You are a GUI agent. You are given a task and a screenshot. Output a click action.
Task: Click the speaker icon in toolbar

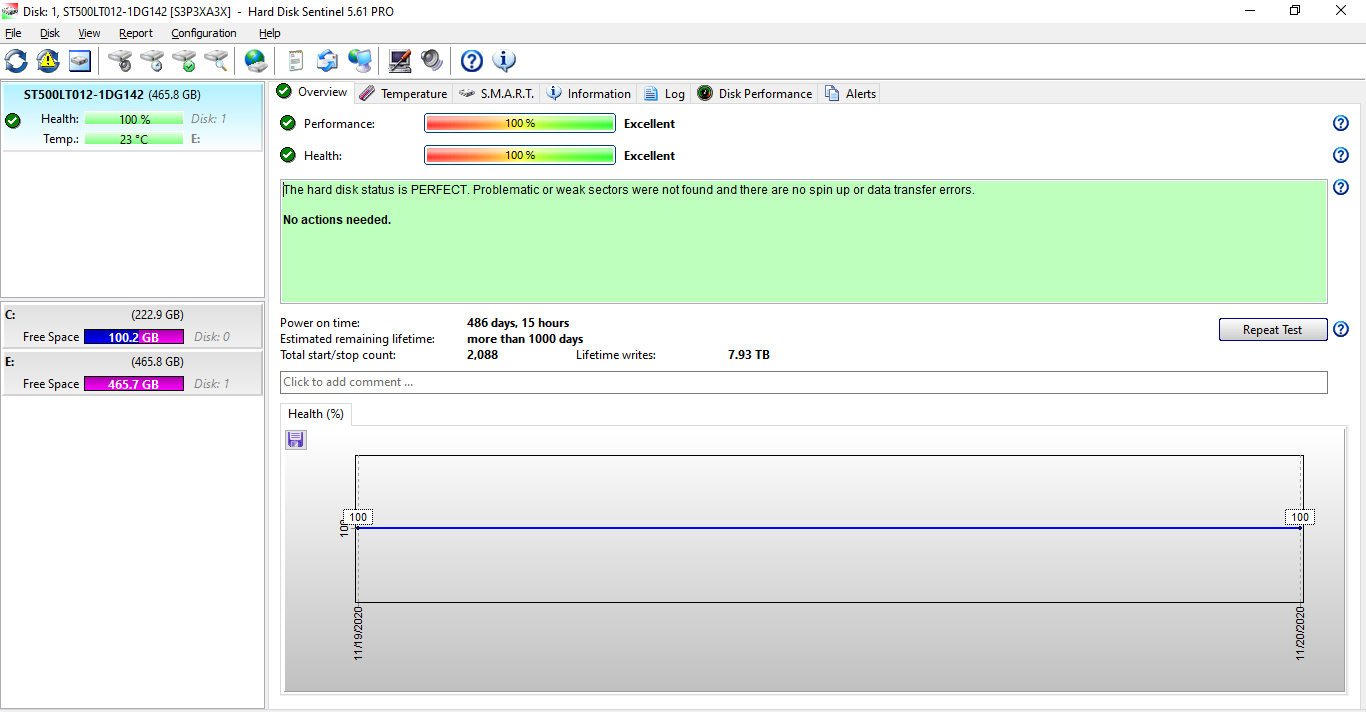pos(432,61)
